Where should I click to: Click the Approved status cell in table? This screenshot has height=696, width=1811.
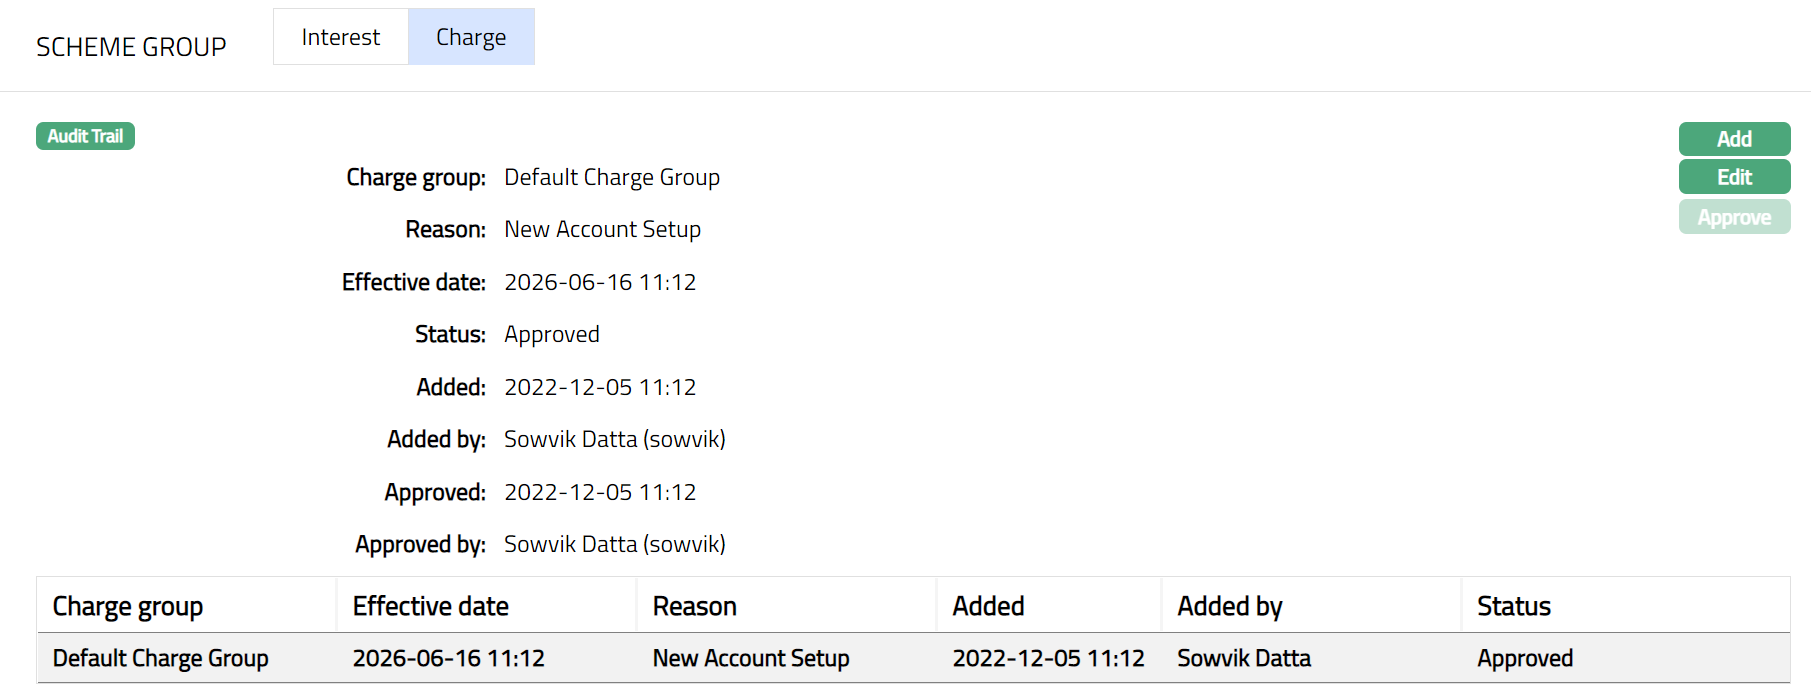[x=1524, y=658]
